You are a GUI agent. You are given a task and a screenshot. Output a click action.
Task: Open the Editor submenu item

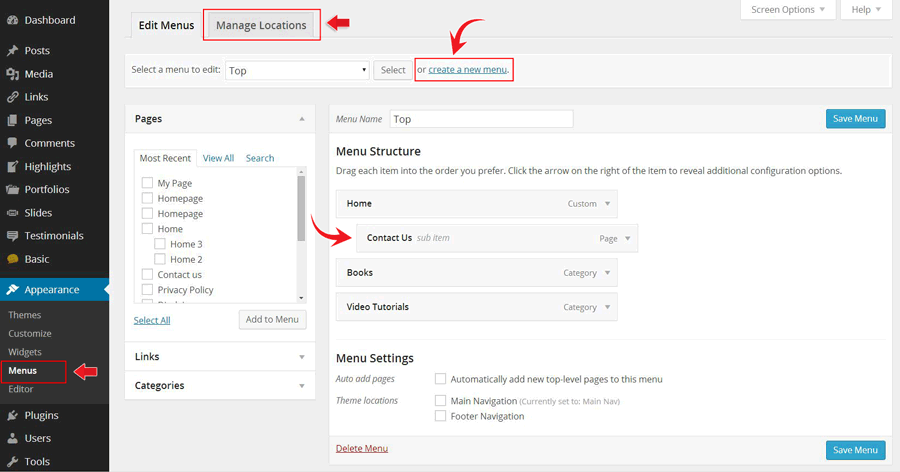click(x=21, y=389)
